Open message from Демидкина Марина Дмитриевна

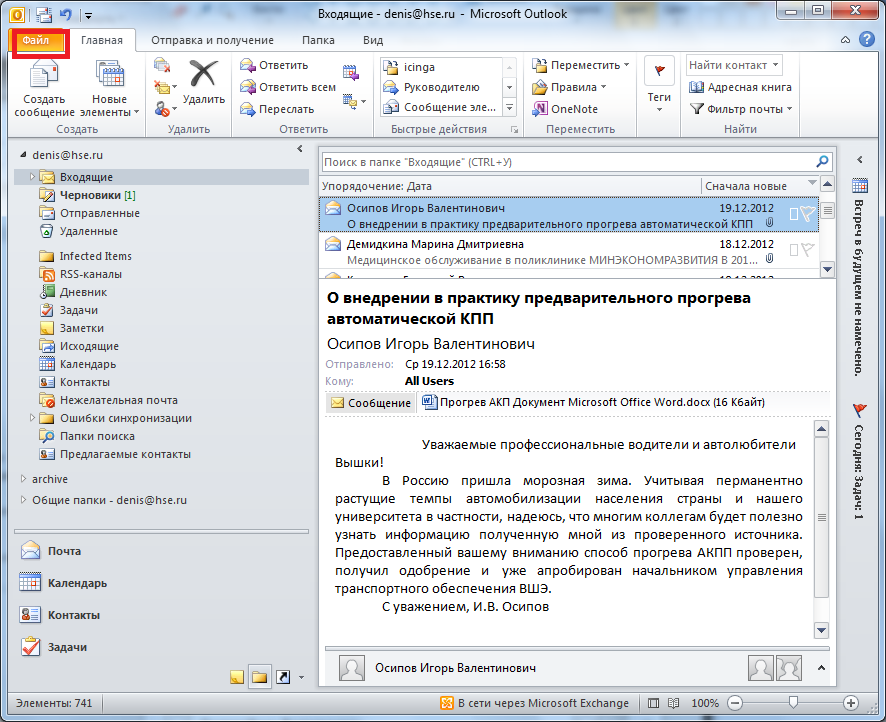click(x=568, y=252)
